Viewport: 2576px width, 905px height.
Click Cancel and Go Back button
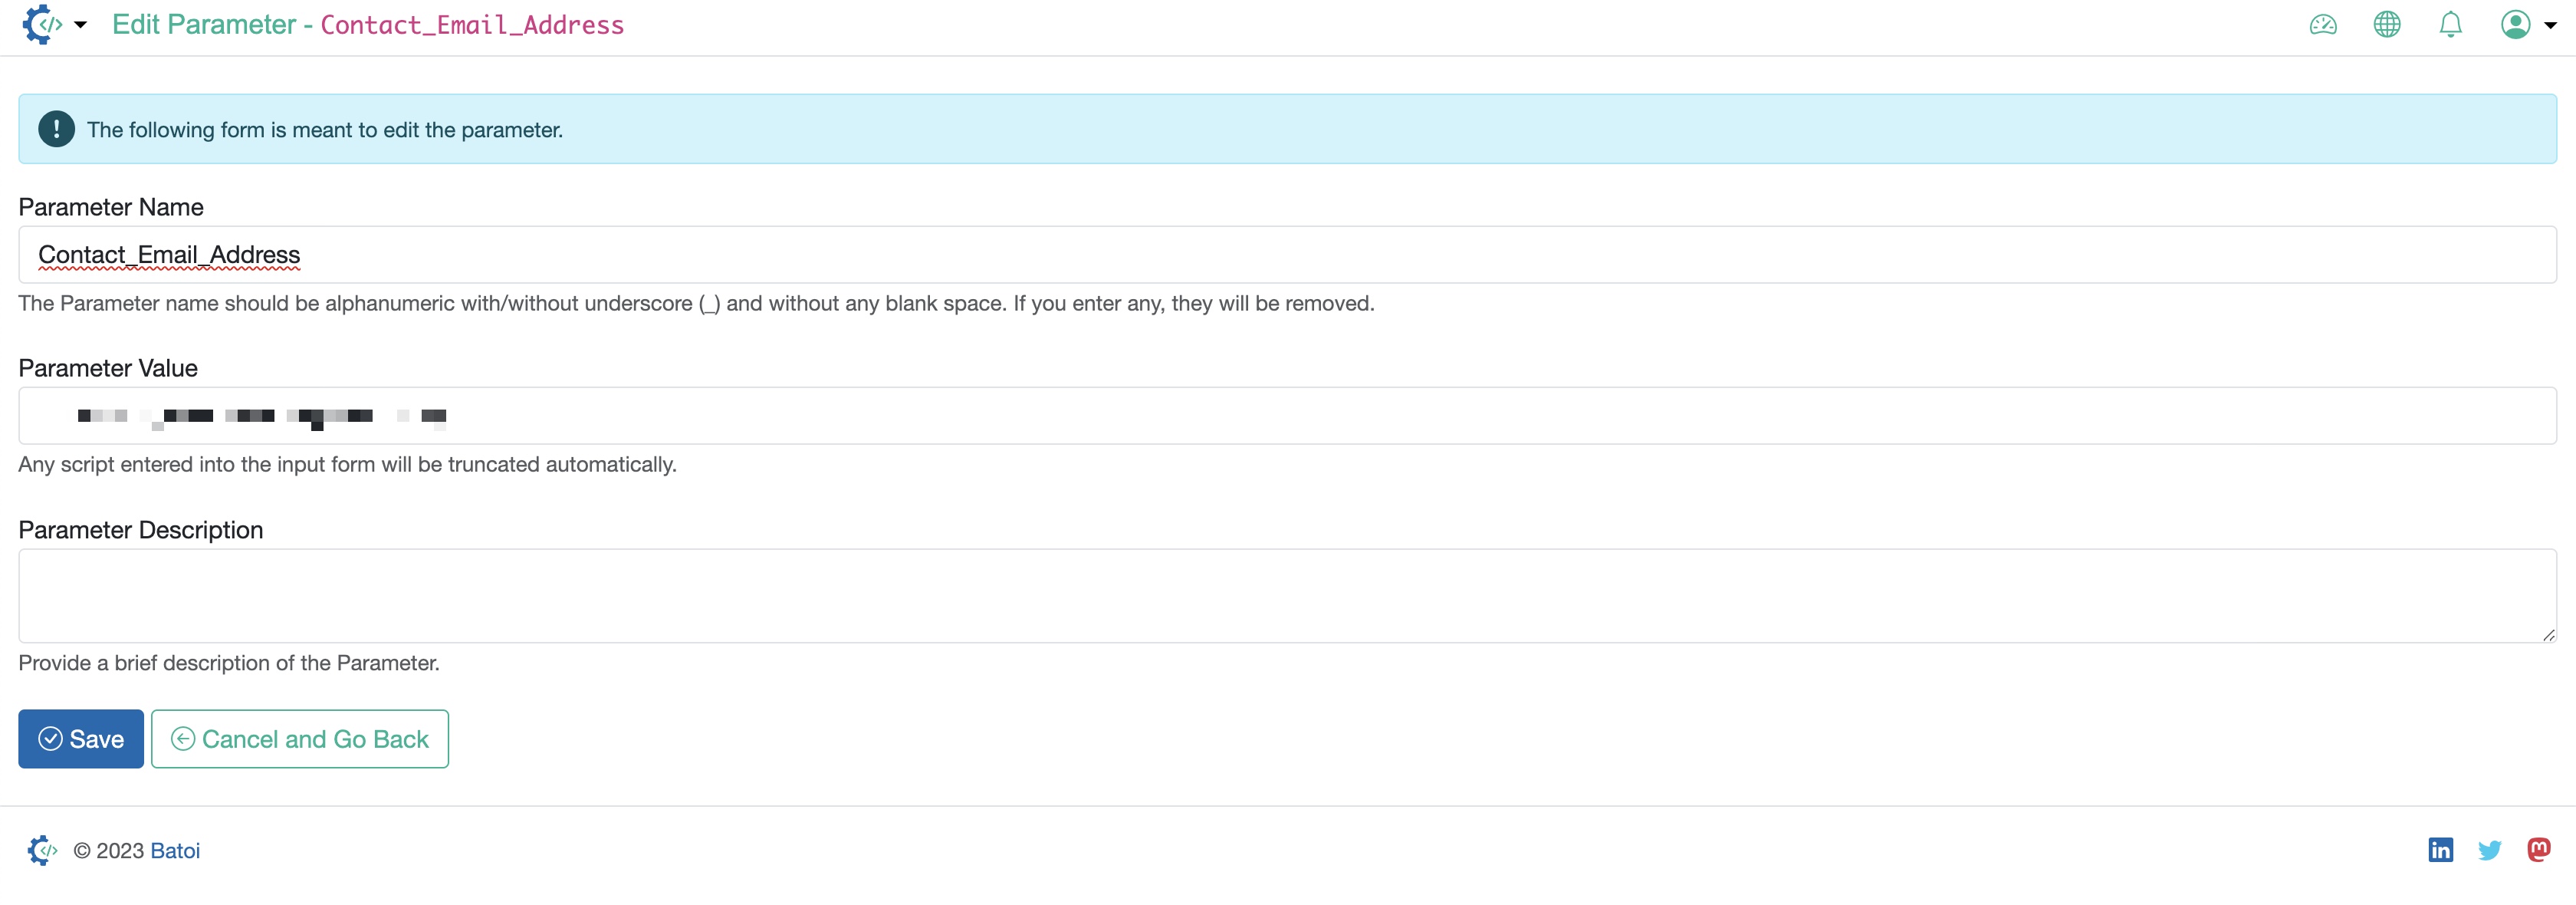tap(300, 738)
